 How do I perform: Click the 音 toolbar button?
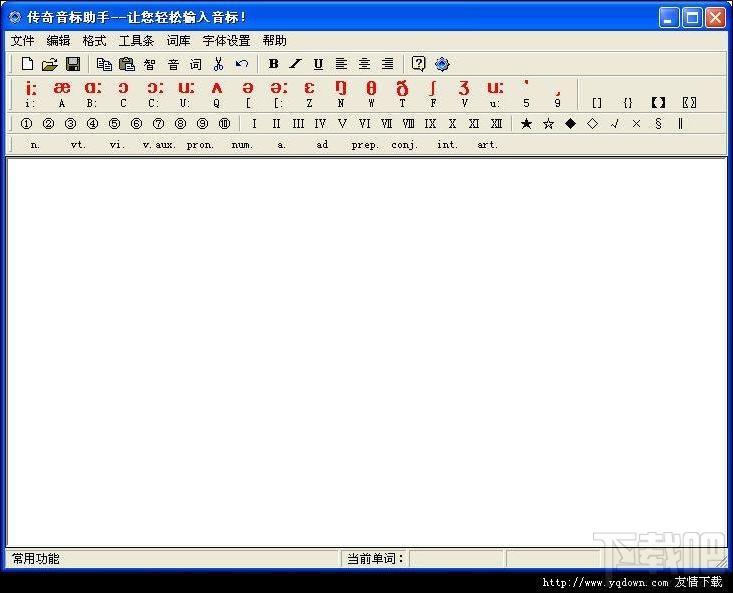pos(173,64)
